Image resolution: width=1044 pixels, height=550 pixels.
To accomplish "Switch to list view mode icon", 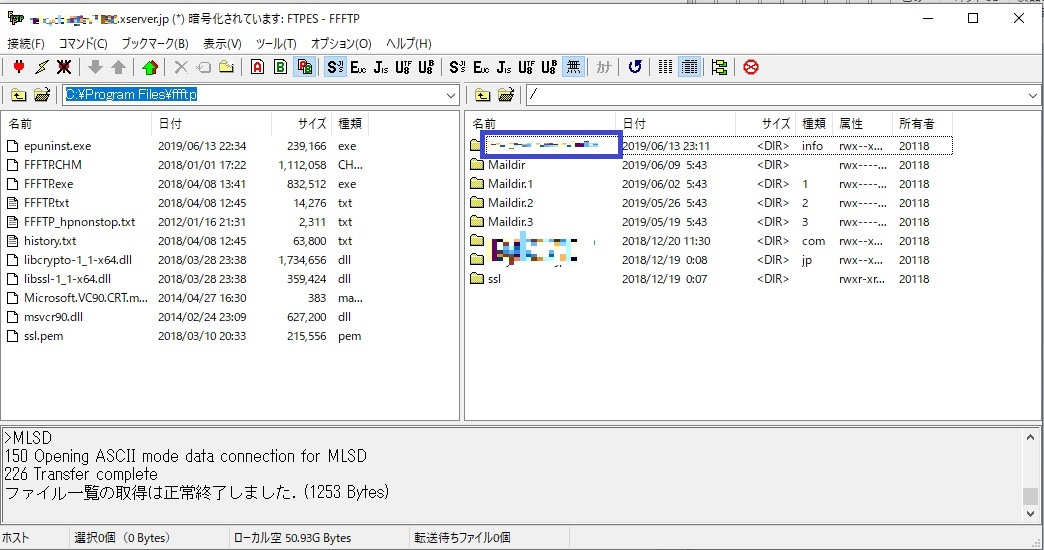I will [x=665, y=67].
